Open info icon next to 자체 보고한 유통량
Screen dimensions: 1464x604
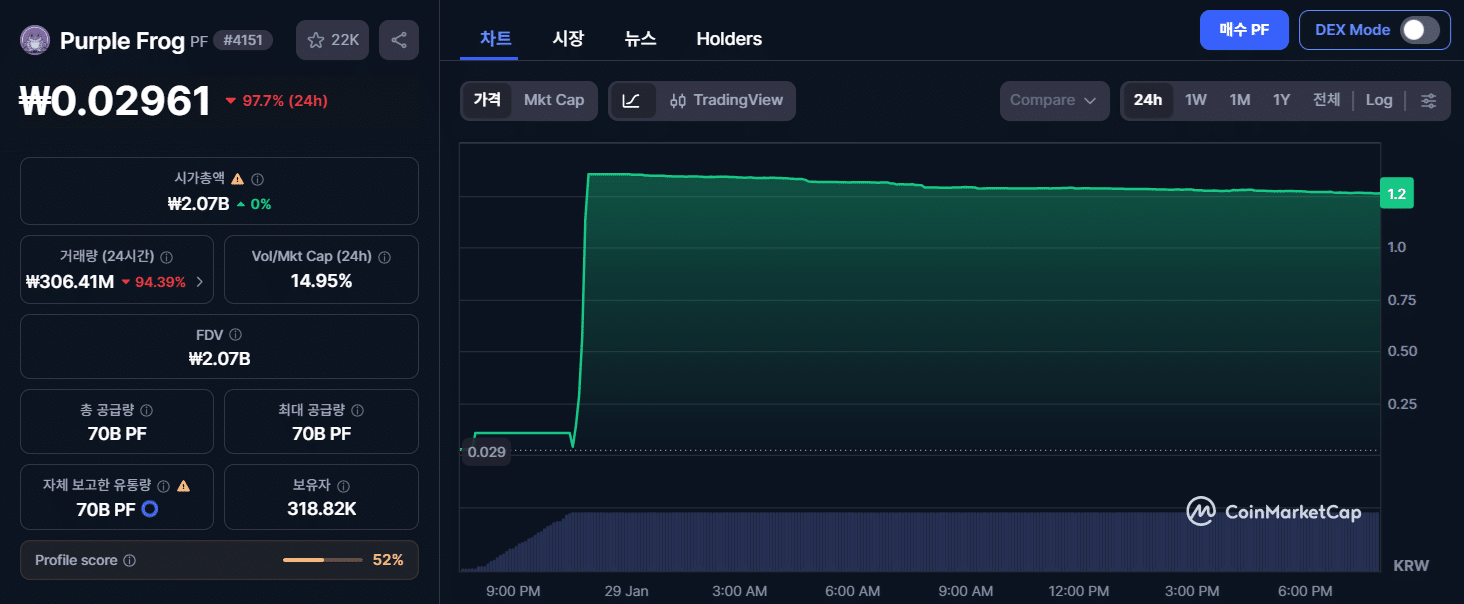(x=164, y=486)
